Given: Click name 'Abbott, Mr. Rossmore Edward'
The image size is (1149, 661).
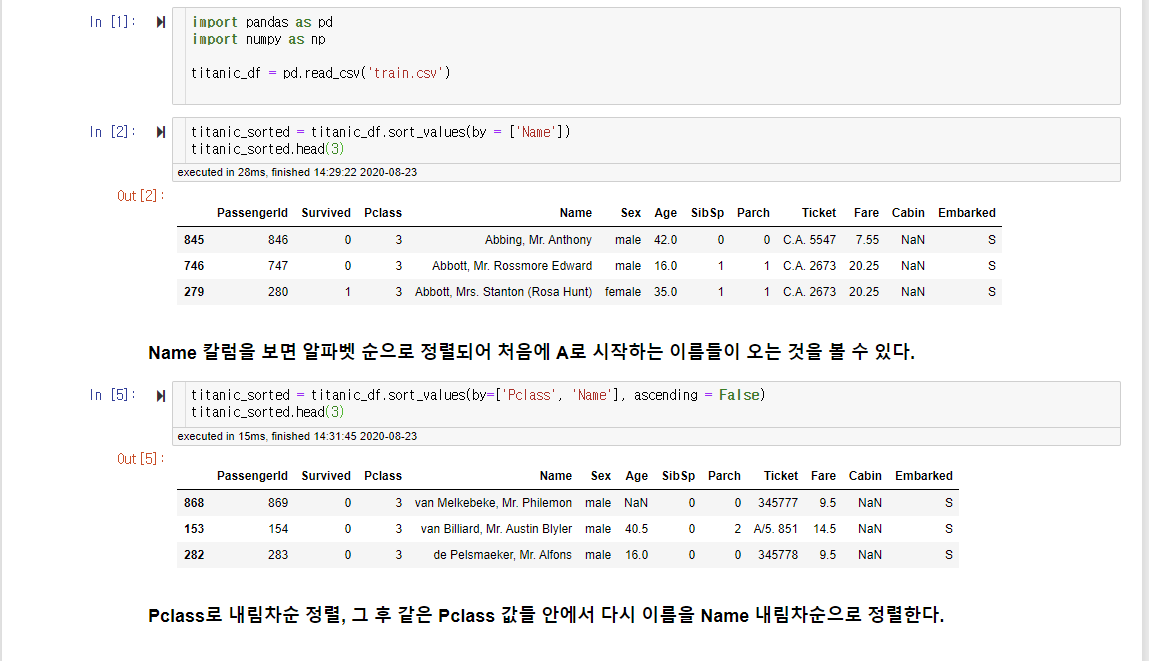Looking at the screenshot, I should pos(511,265).
